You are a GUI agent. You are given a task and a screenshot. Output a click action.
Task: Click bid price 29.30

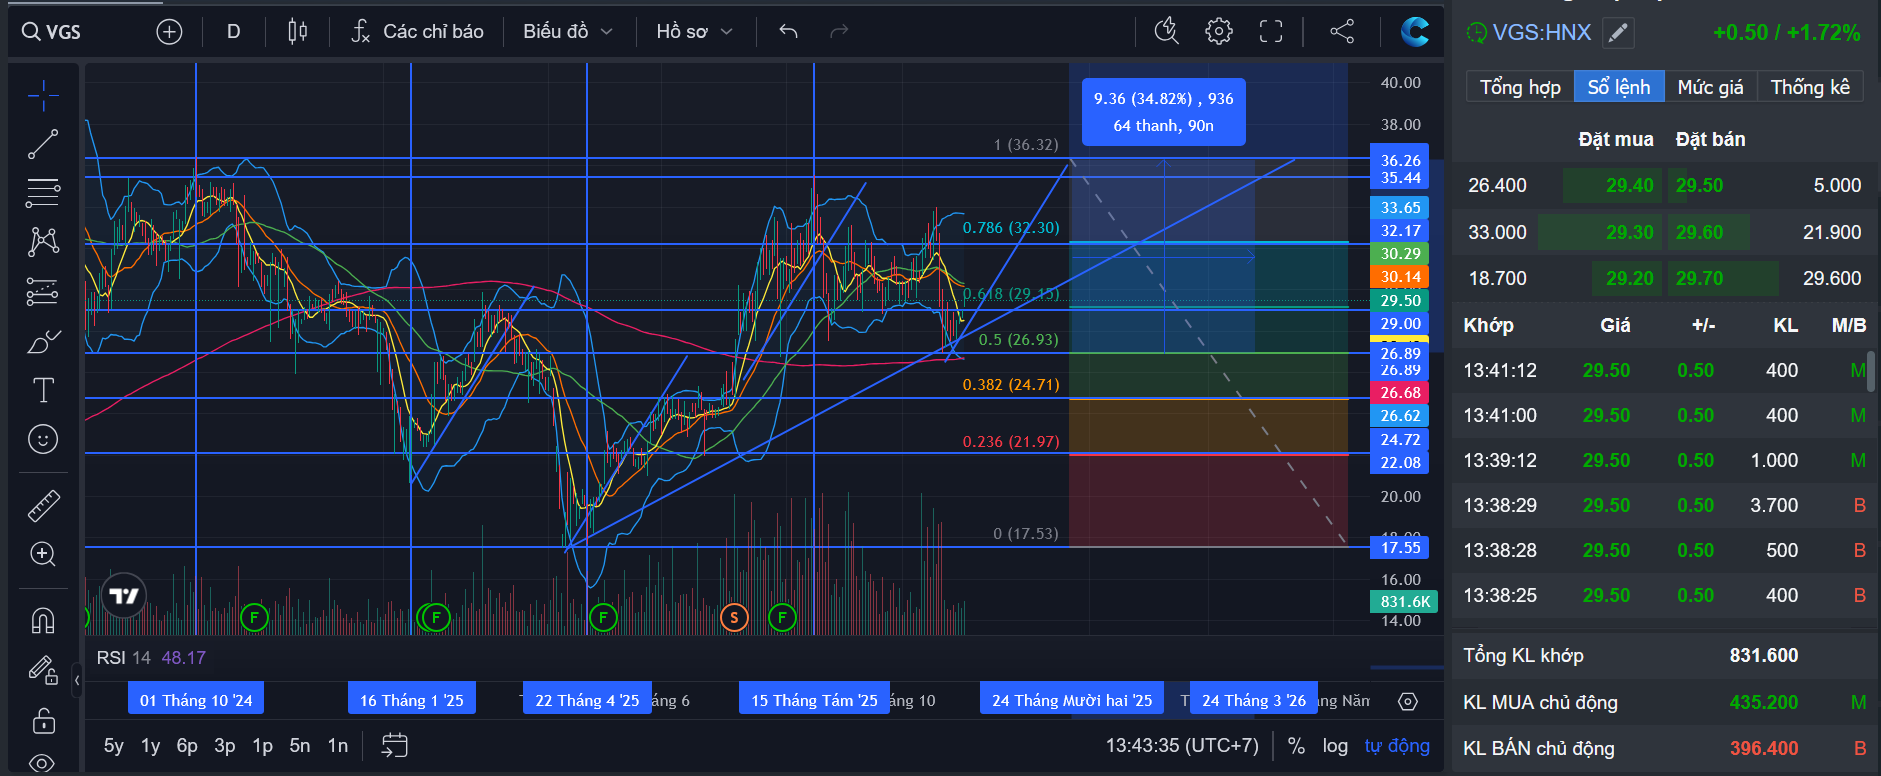(x=1630, y=232)
